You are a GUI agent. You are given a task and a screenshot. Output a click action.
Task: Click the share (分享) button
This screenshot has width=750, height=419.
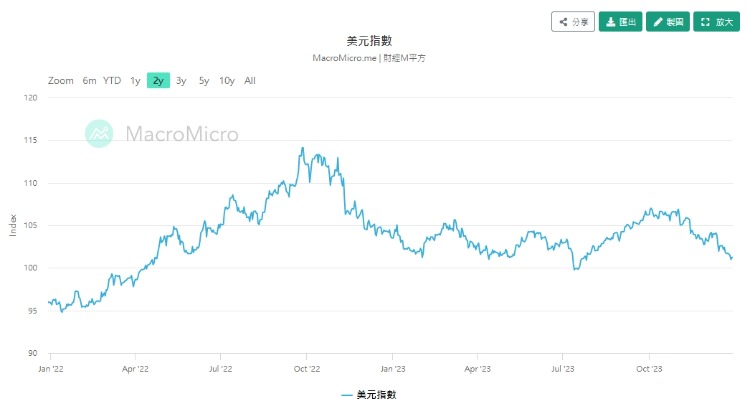(x=573, y=22)
